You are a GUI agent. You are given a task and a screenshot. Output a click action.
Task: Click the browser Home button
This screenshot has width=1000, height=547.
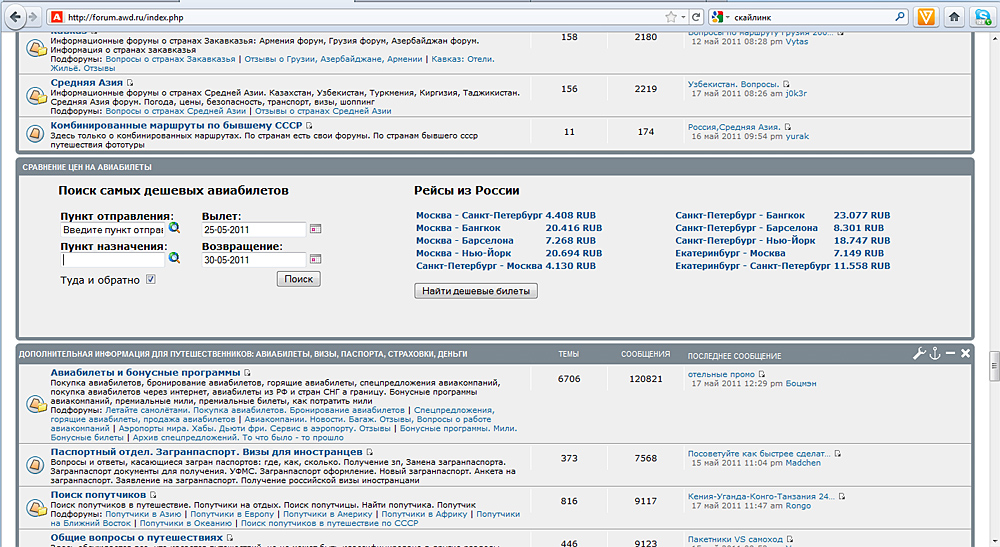(x=955, y=17)
